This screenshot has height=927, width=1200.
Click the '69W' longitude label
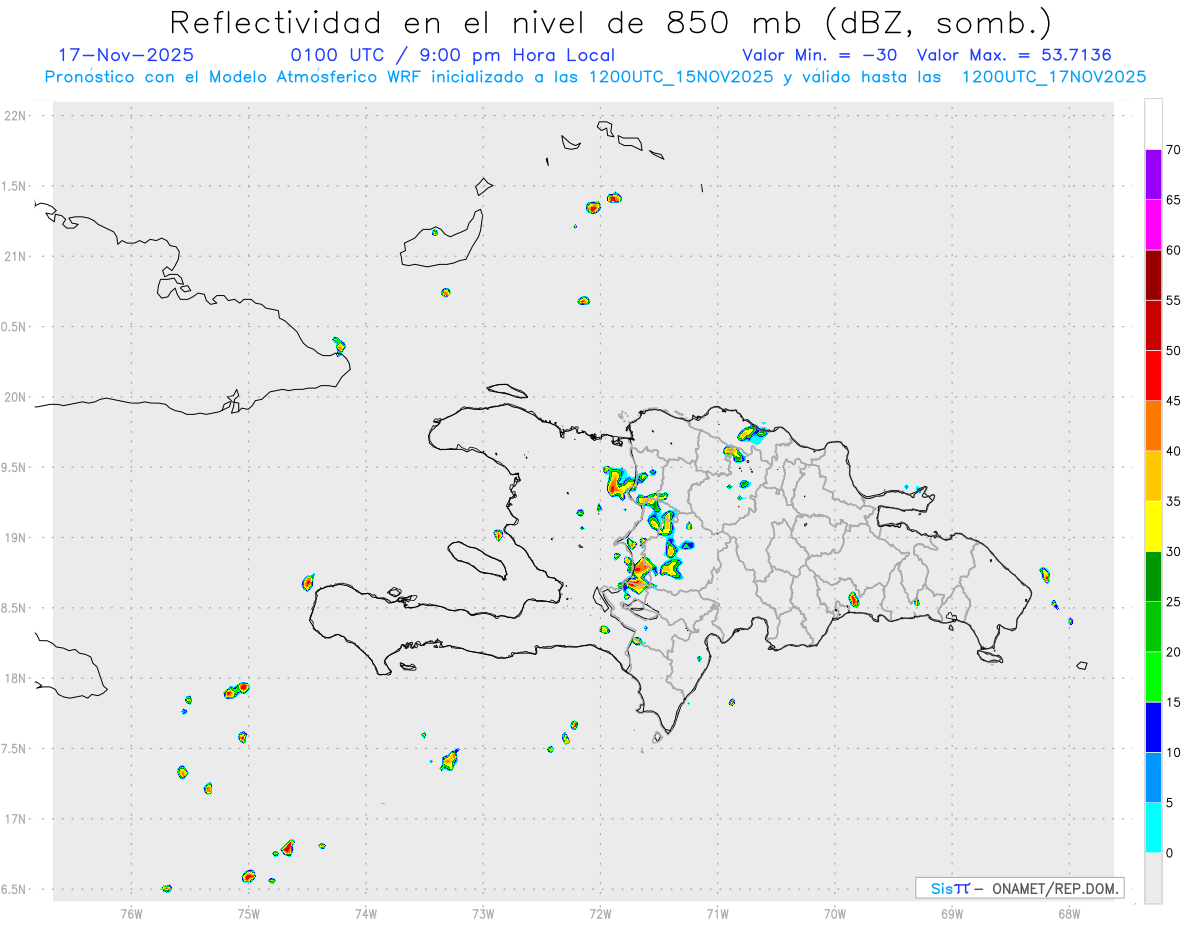click(x=952, y=913)
